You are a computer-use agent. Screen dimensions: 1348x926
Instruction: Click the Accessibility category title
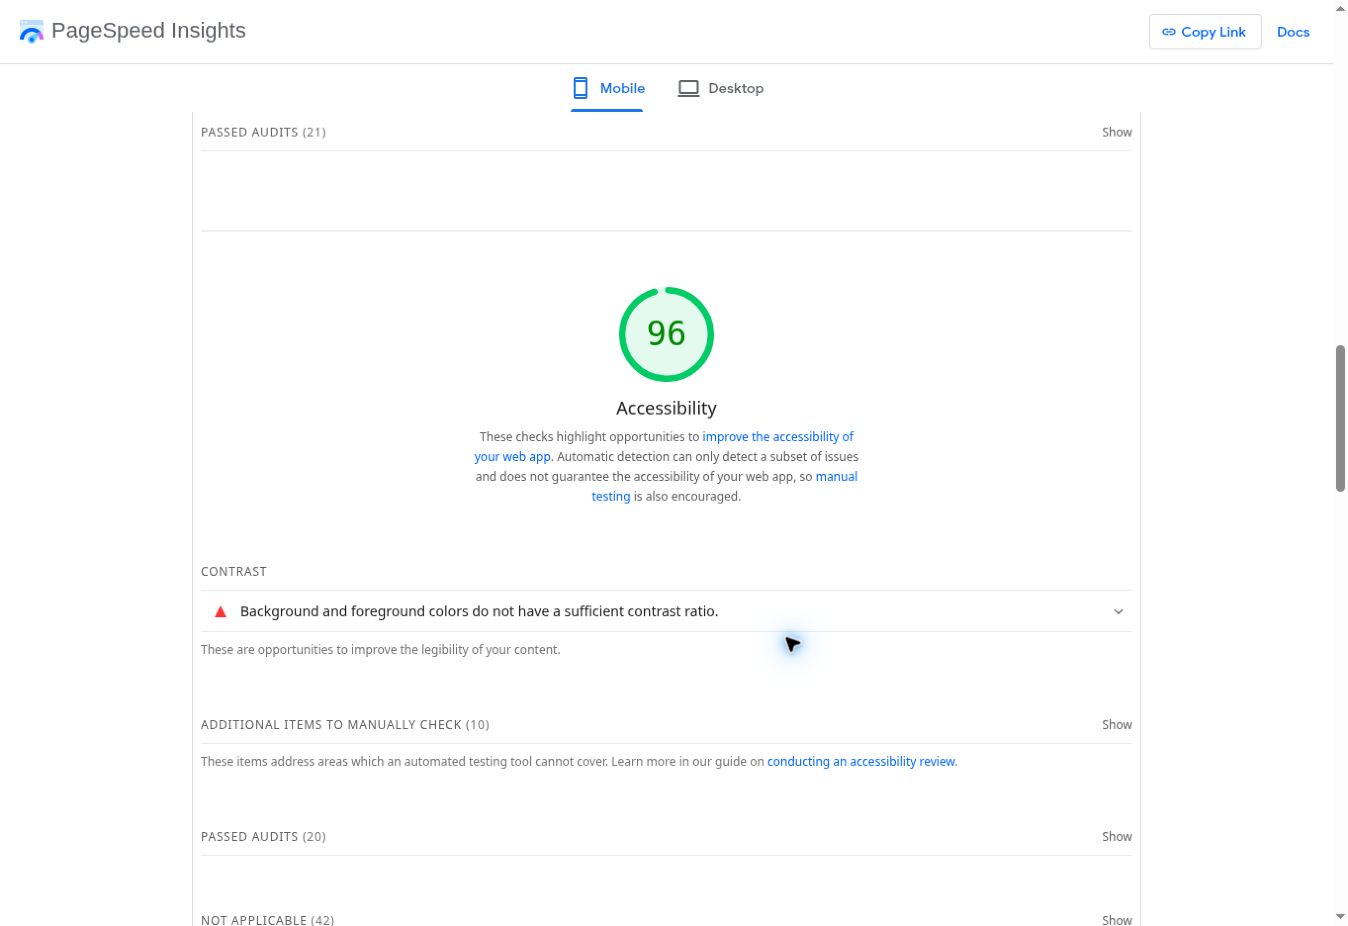pos(666,408)
